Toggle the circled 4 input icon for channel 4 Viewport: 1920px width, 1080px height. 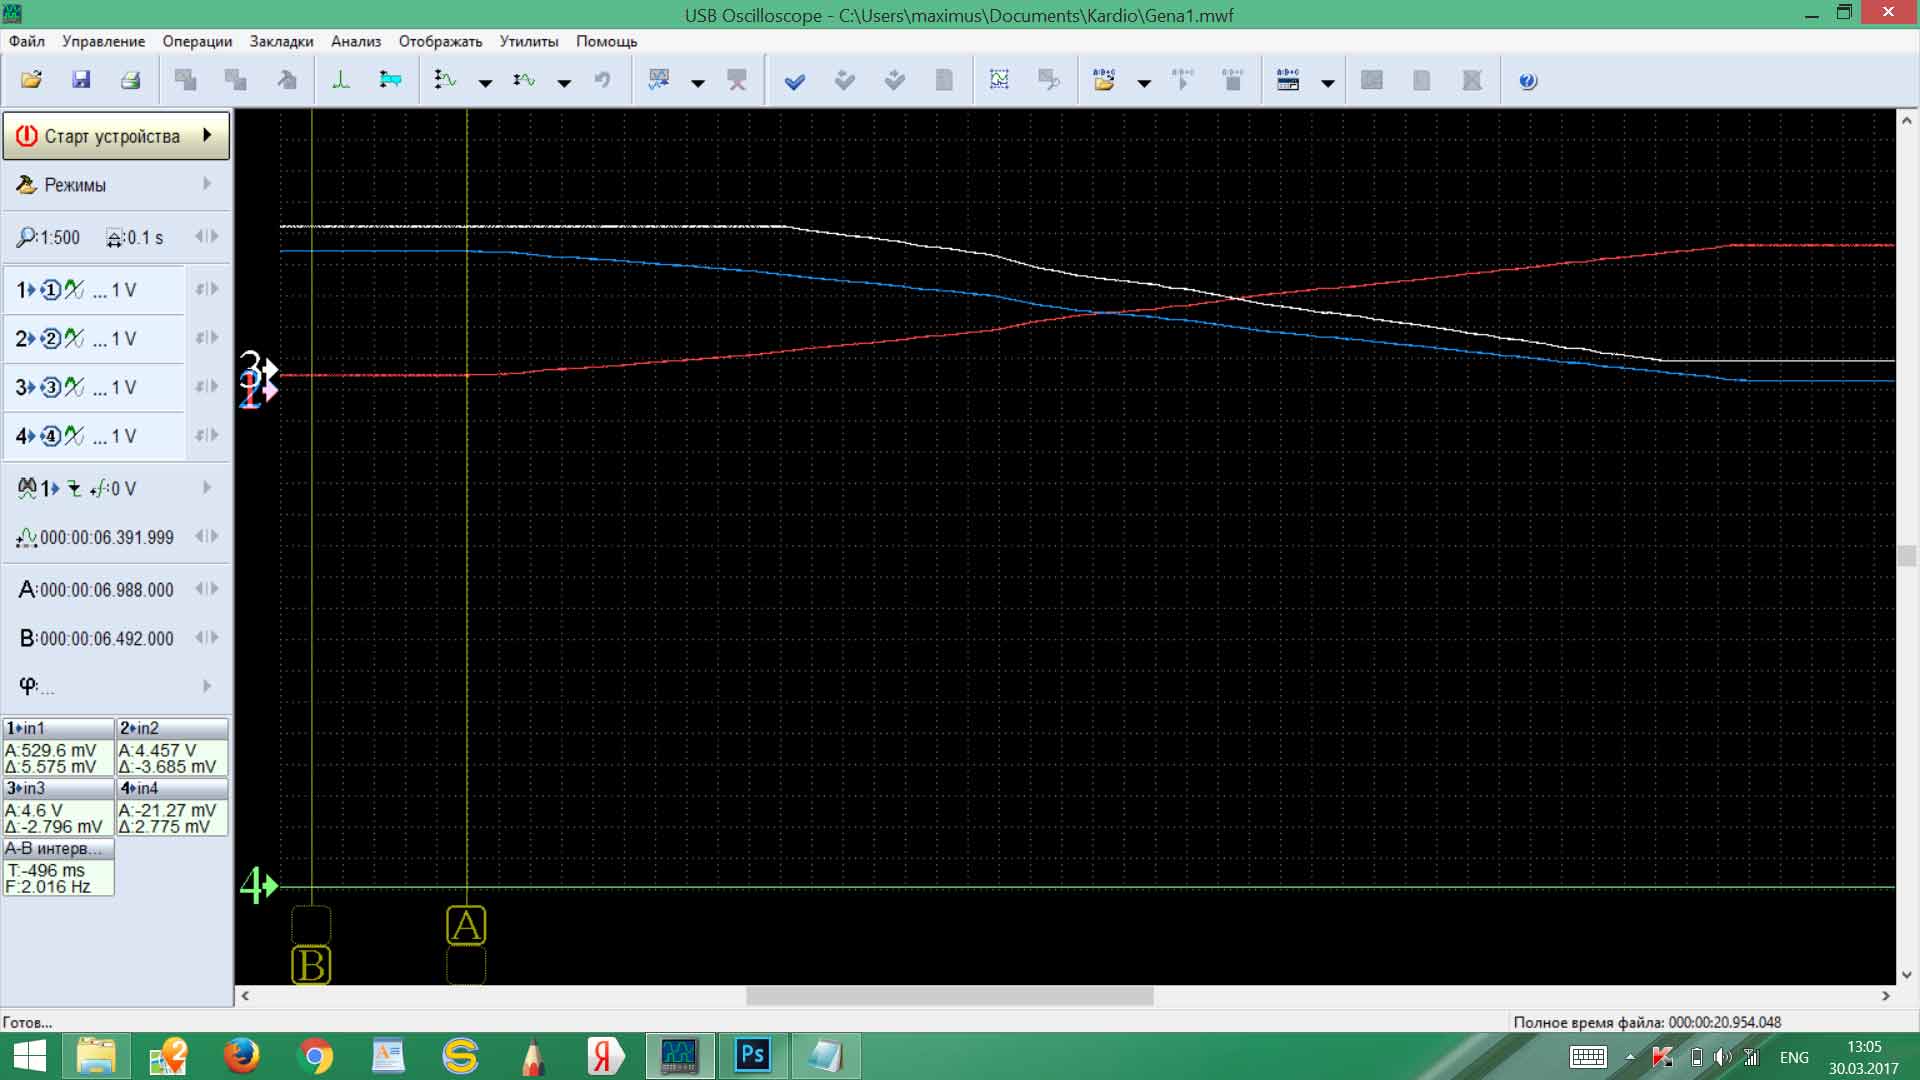click(51, 436)
